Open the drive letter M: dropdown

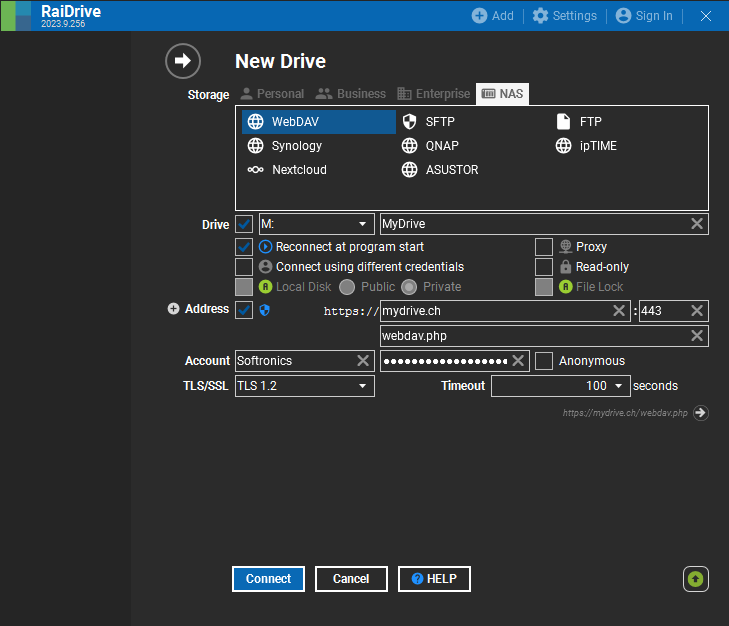pyautogui.click(x=317, y=224)
